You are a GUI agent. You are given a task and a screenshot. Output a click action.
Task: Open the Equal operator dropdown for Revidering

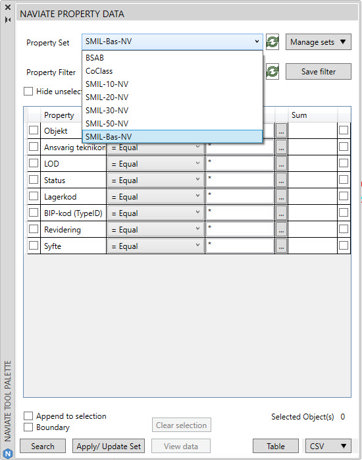[x=155, y=230]
